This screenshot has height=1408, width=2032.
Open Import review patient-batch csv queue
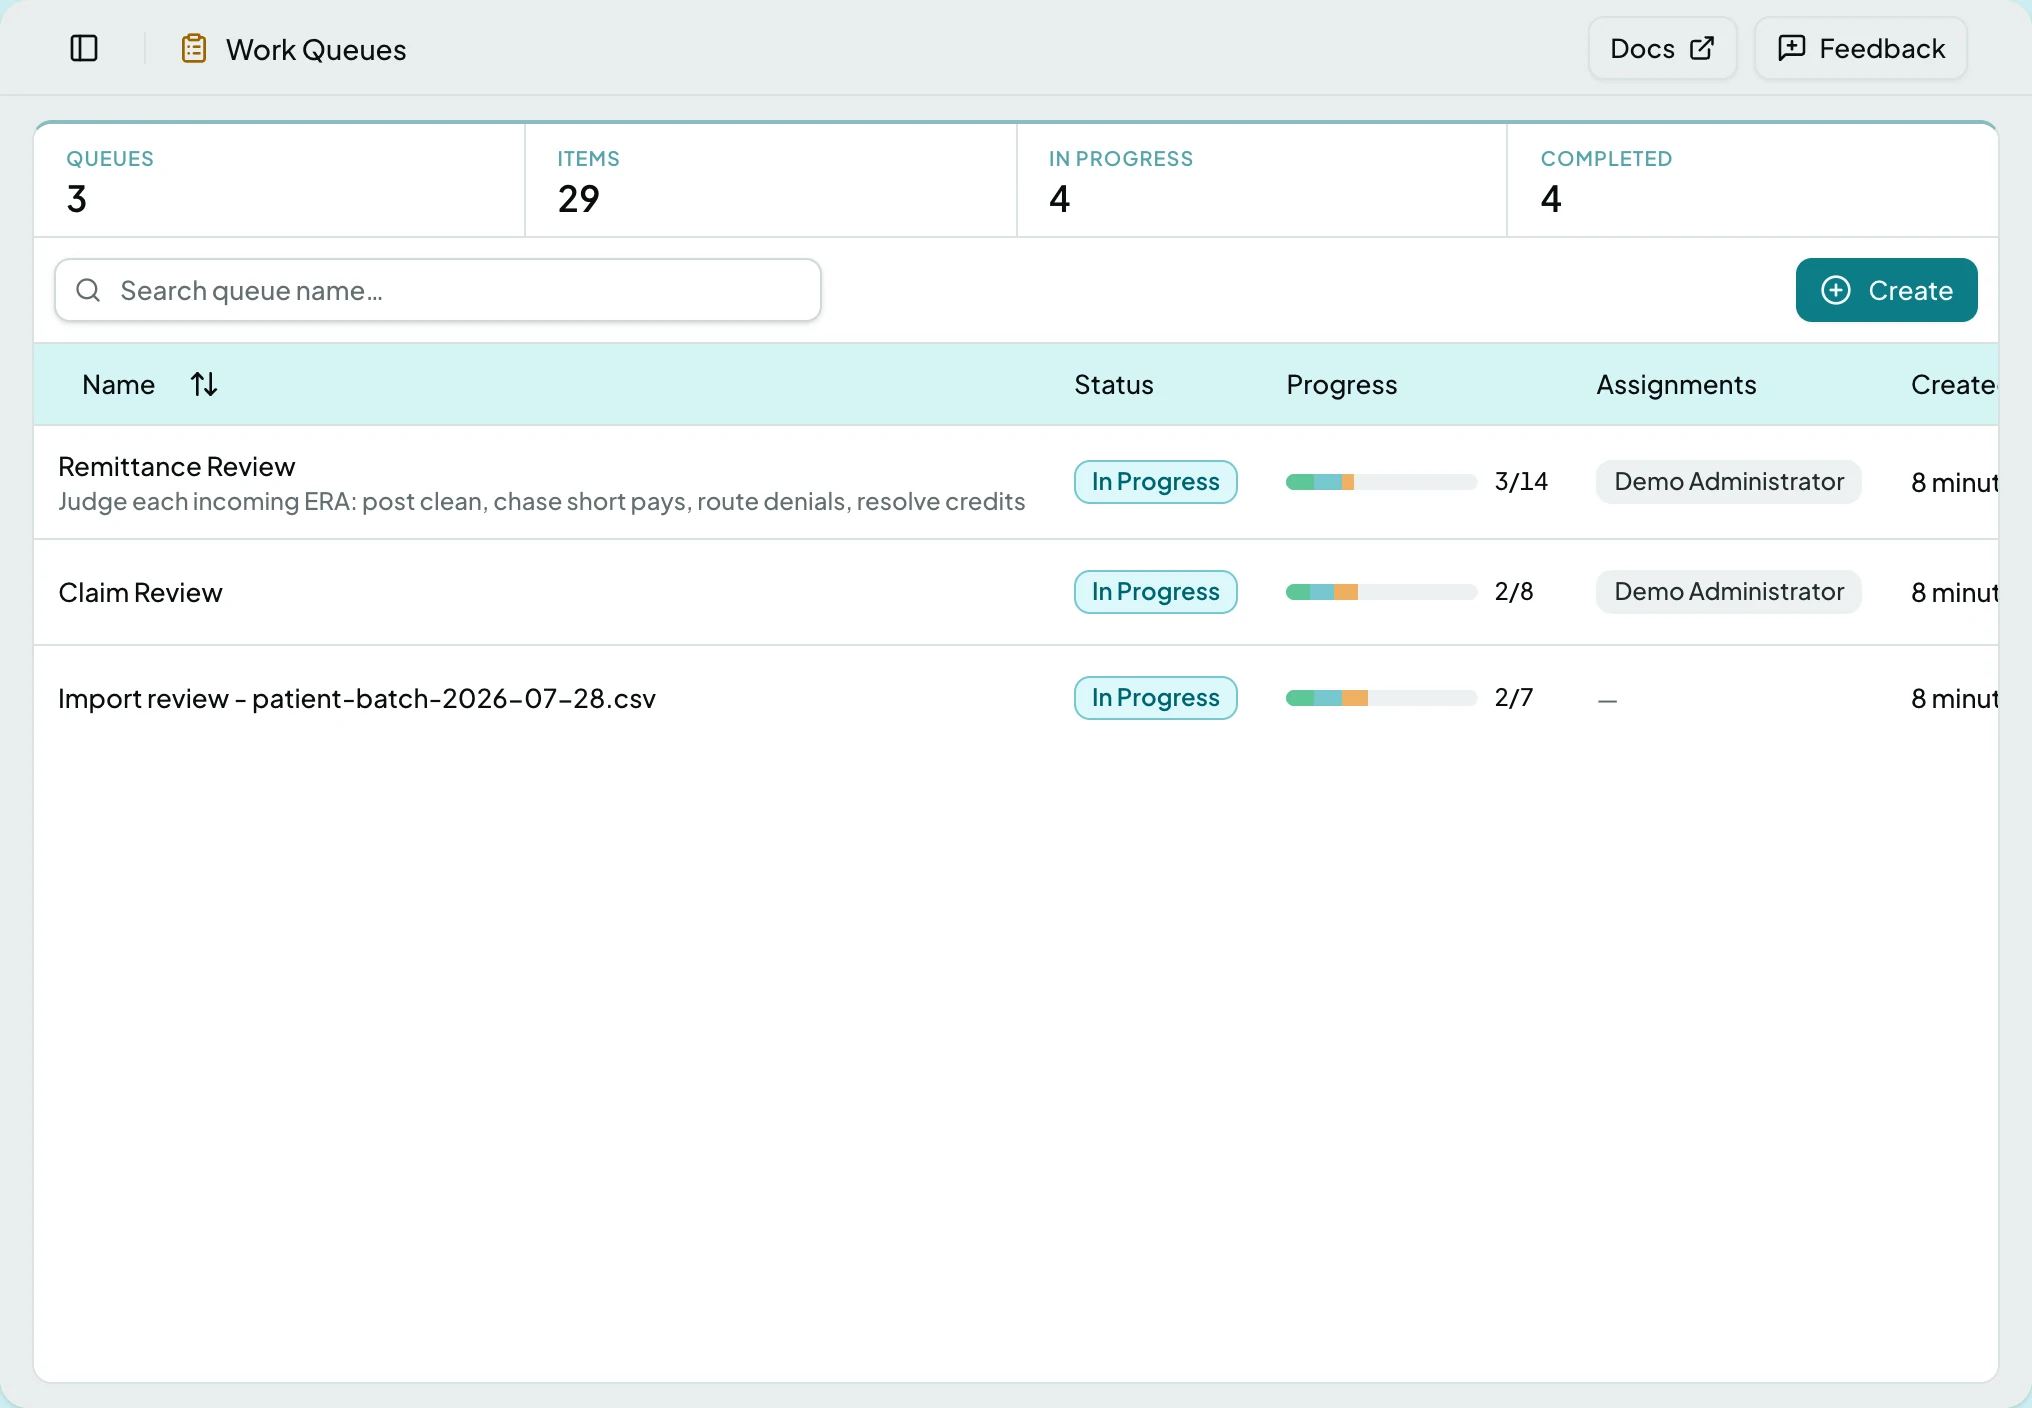357,698
